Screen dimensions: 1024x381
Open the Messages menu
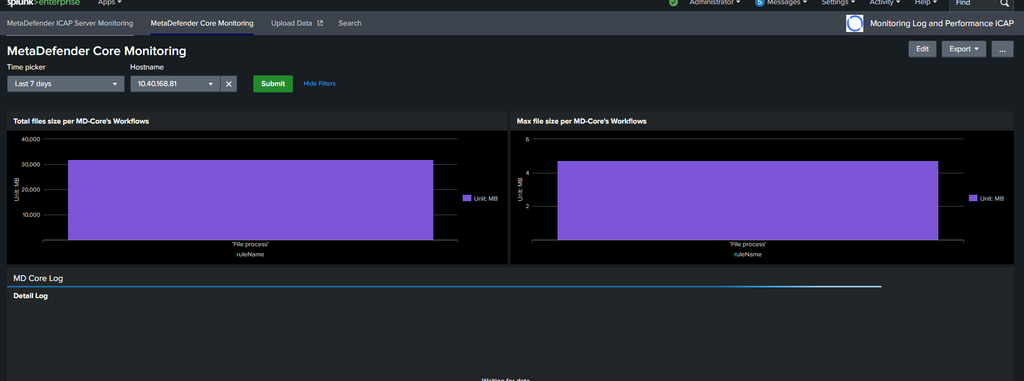[x=786, y=3]
